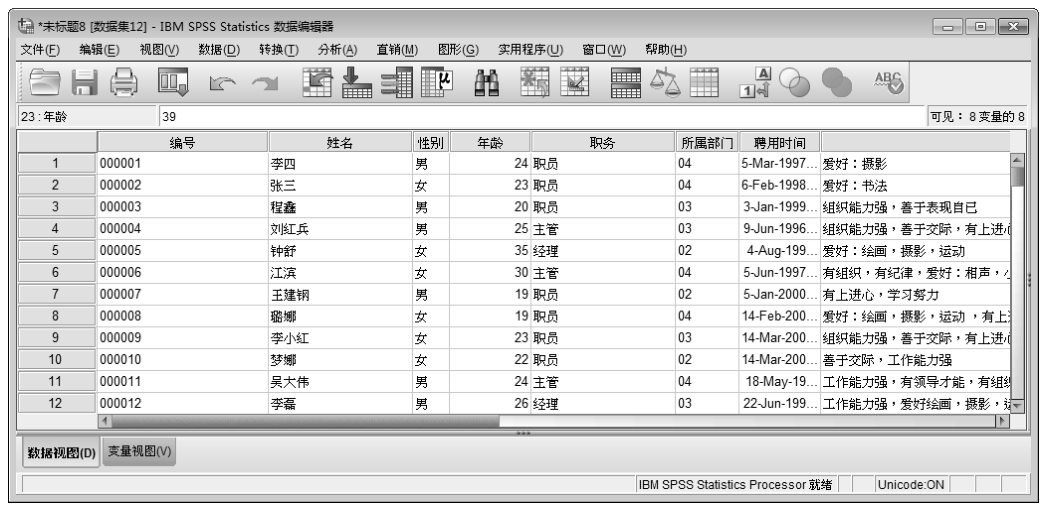
Task: Click the Insert cases icon
Action: [x=534, y=83]
